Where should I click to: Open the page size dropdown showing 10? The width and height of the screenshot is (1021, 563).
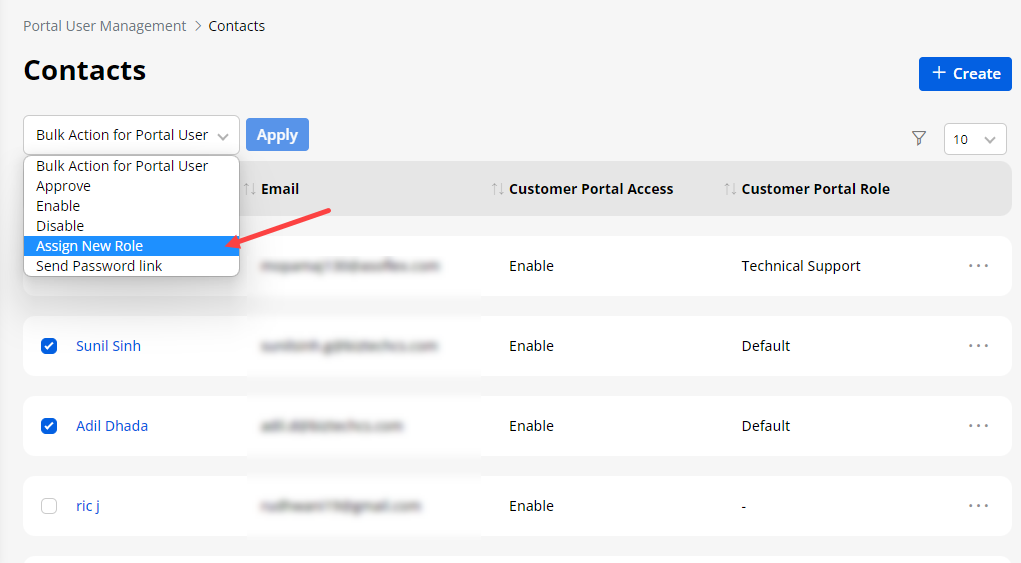(974, 139)
